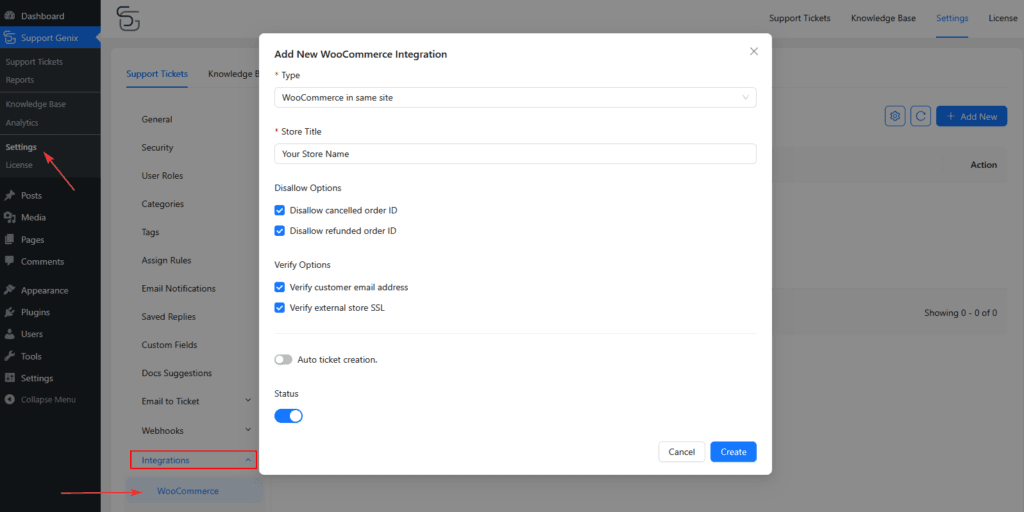Open Knowledge Base in WordPress submenu
Screen dimensions: 1024x512
(x=35, y=104)
